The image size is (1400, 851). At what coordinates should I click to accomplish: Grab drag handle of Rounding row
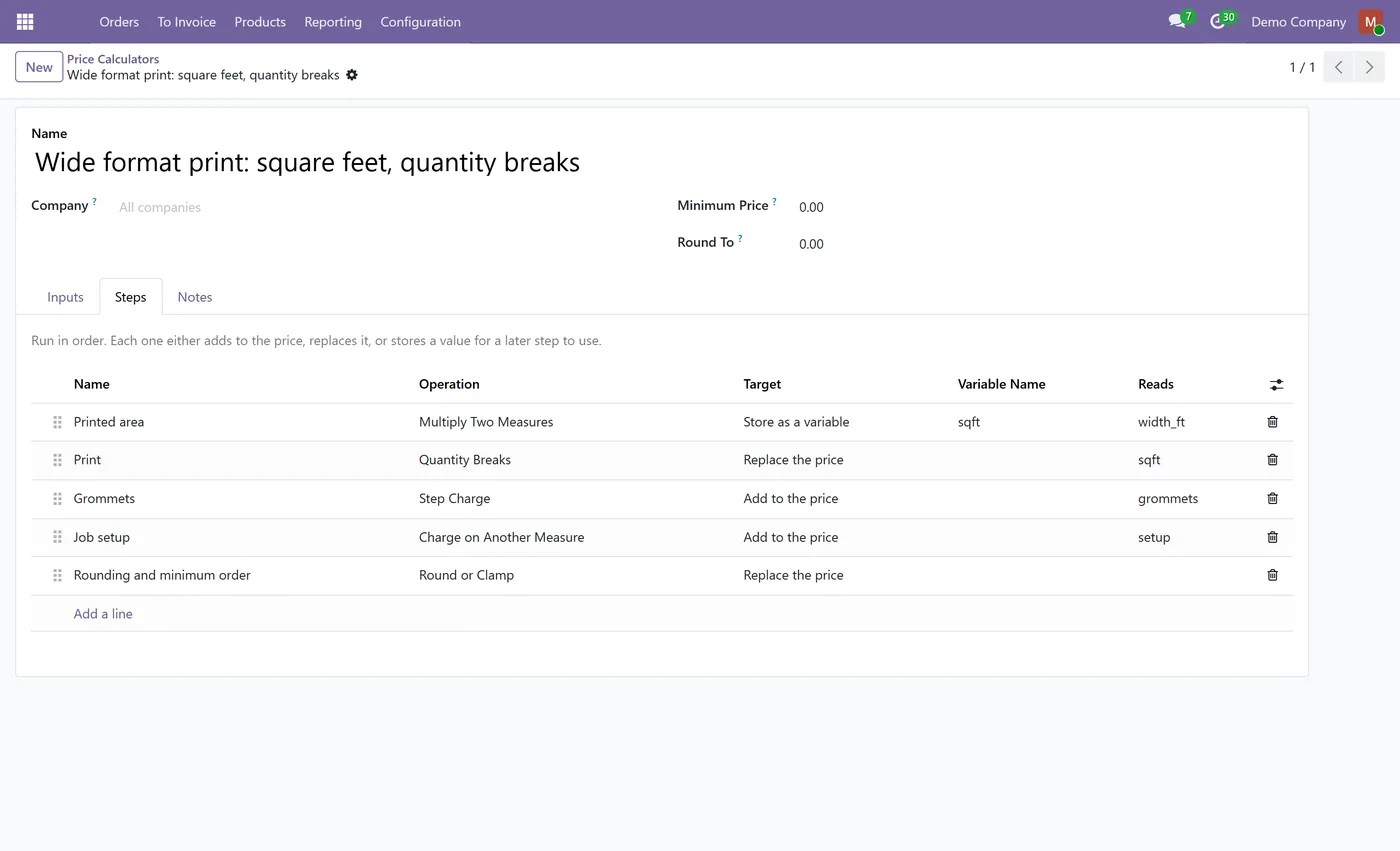[x=57, y=575]
